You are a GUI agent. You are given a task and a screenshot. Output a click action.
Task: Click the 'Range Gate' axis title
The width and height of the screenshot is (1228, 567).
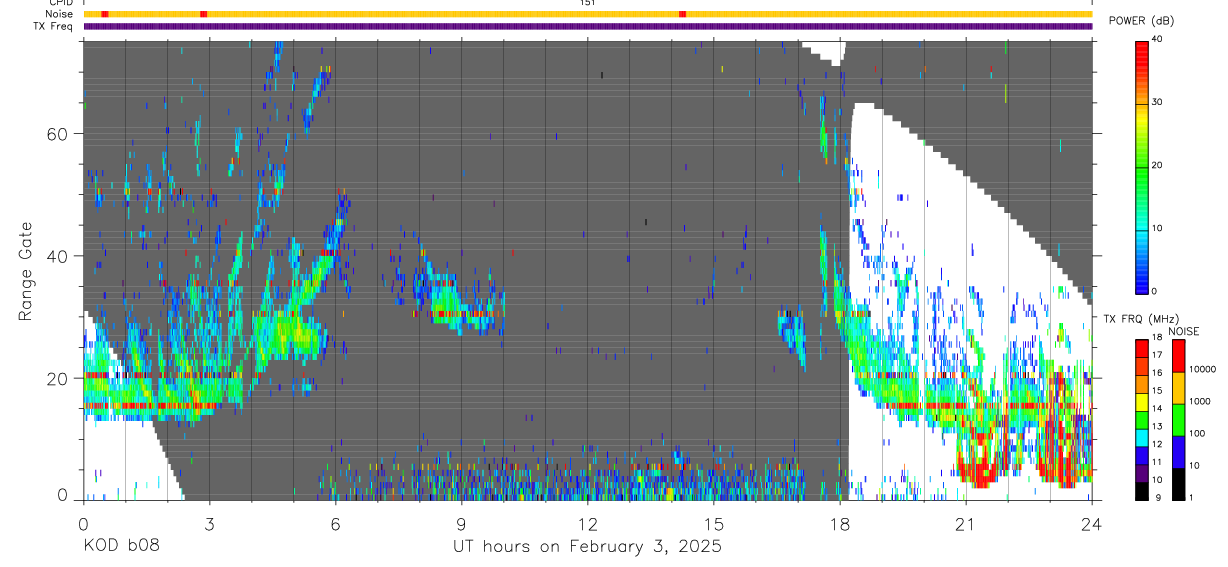[x=25, y=271]
